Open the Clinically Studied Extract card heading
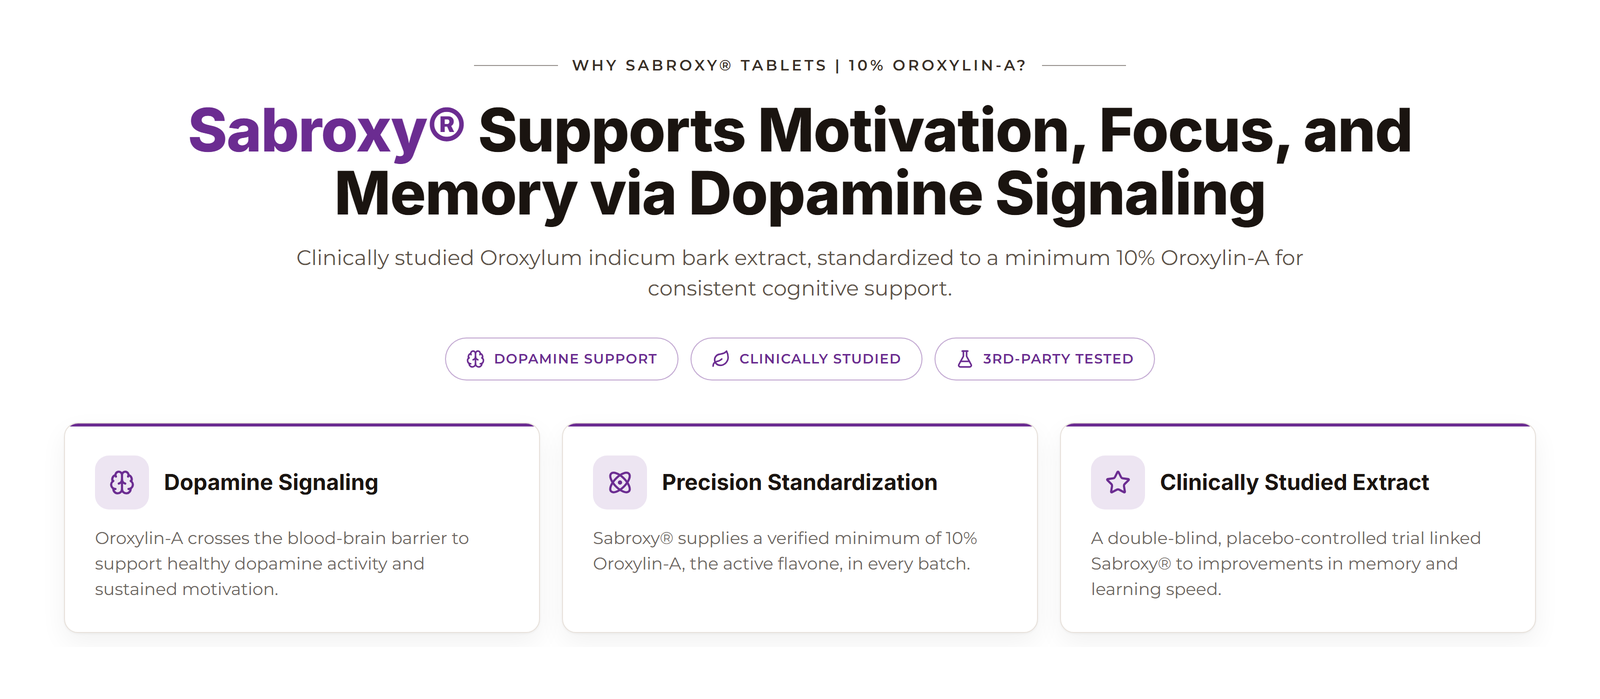 coord(1295,483)
